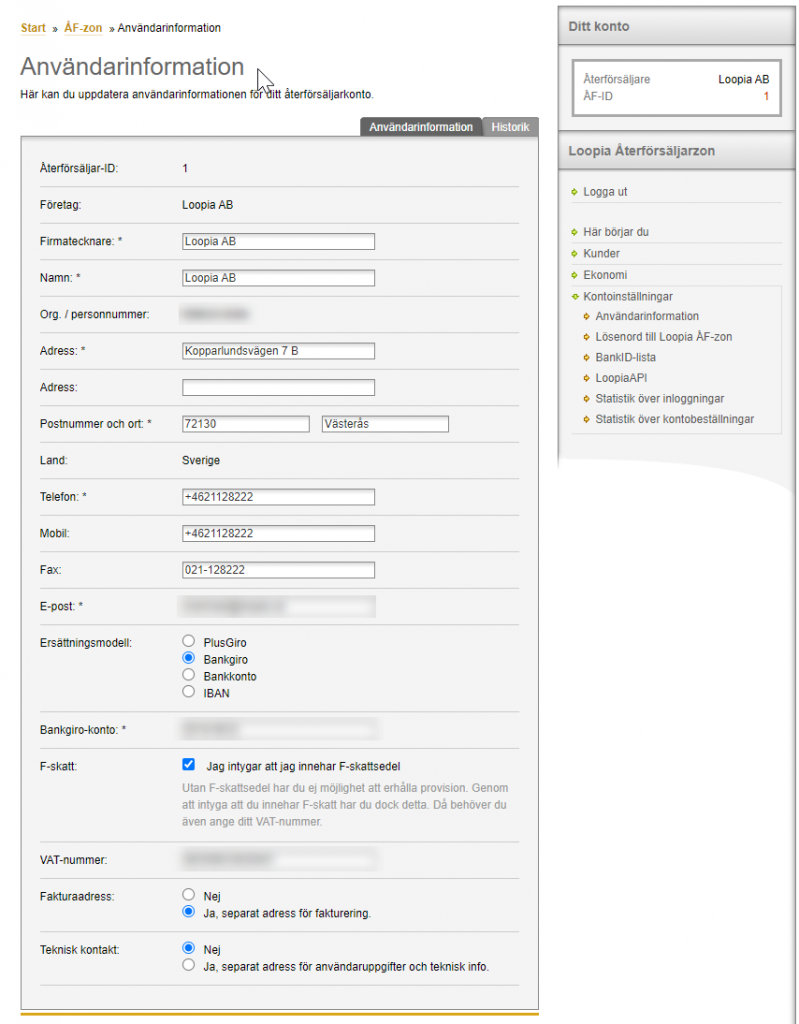The image size is (799, 1024).
Task: Click the LoopiaAPI bullet icon
Action: click(587, 378)
